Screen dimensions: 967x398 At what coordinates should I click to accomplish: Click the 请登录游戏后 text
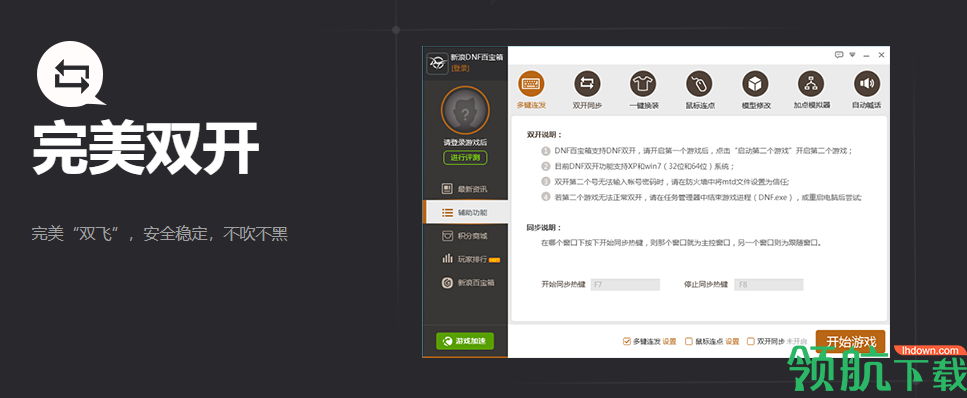pyautogui.click(x=465, y=143)
